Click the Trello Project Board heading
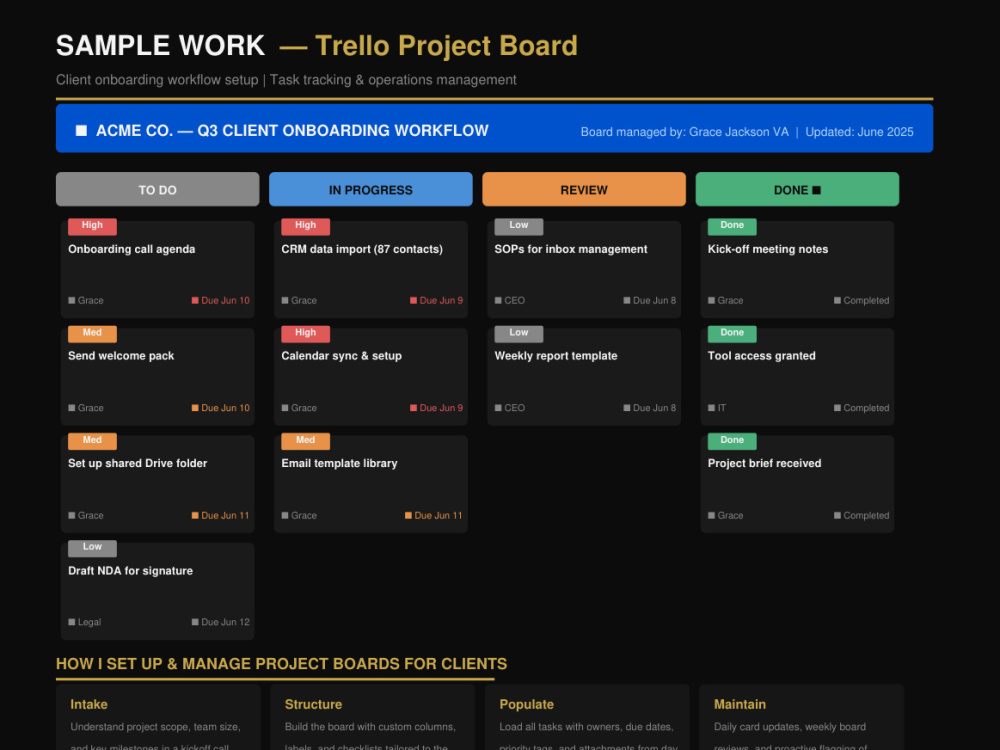Screen dimensions: 1000x750 (x=446, y=46)
